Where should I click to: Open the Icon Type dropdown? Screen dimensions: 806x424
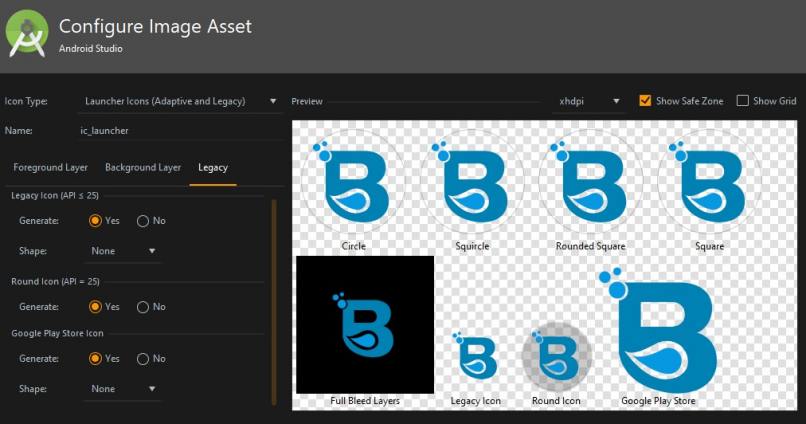pyautogui.click(x=180, y=101)
